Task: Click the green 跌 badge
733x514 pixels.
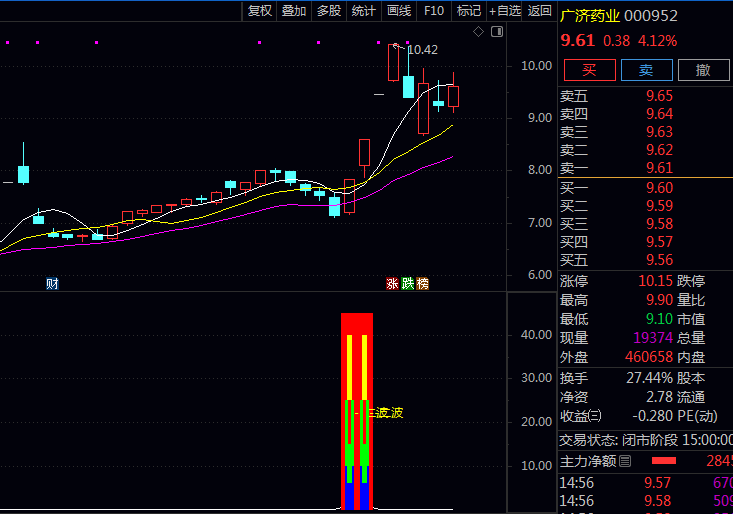Action: click(x=408, y=284)
